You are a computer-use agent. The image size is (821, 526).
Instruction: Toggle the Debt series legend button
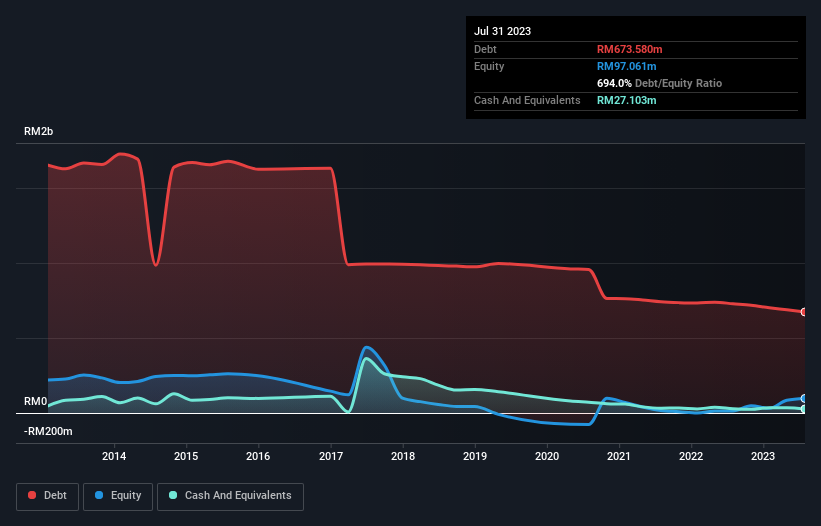tap(47, 496)
